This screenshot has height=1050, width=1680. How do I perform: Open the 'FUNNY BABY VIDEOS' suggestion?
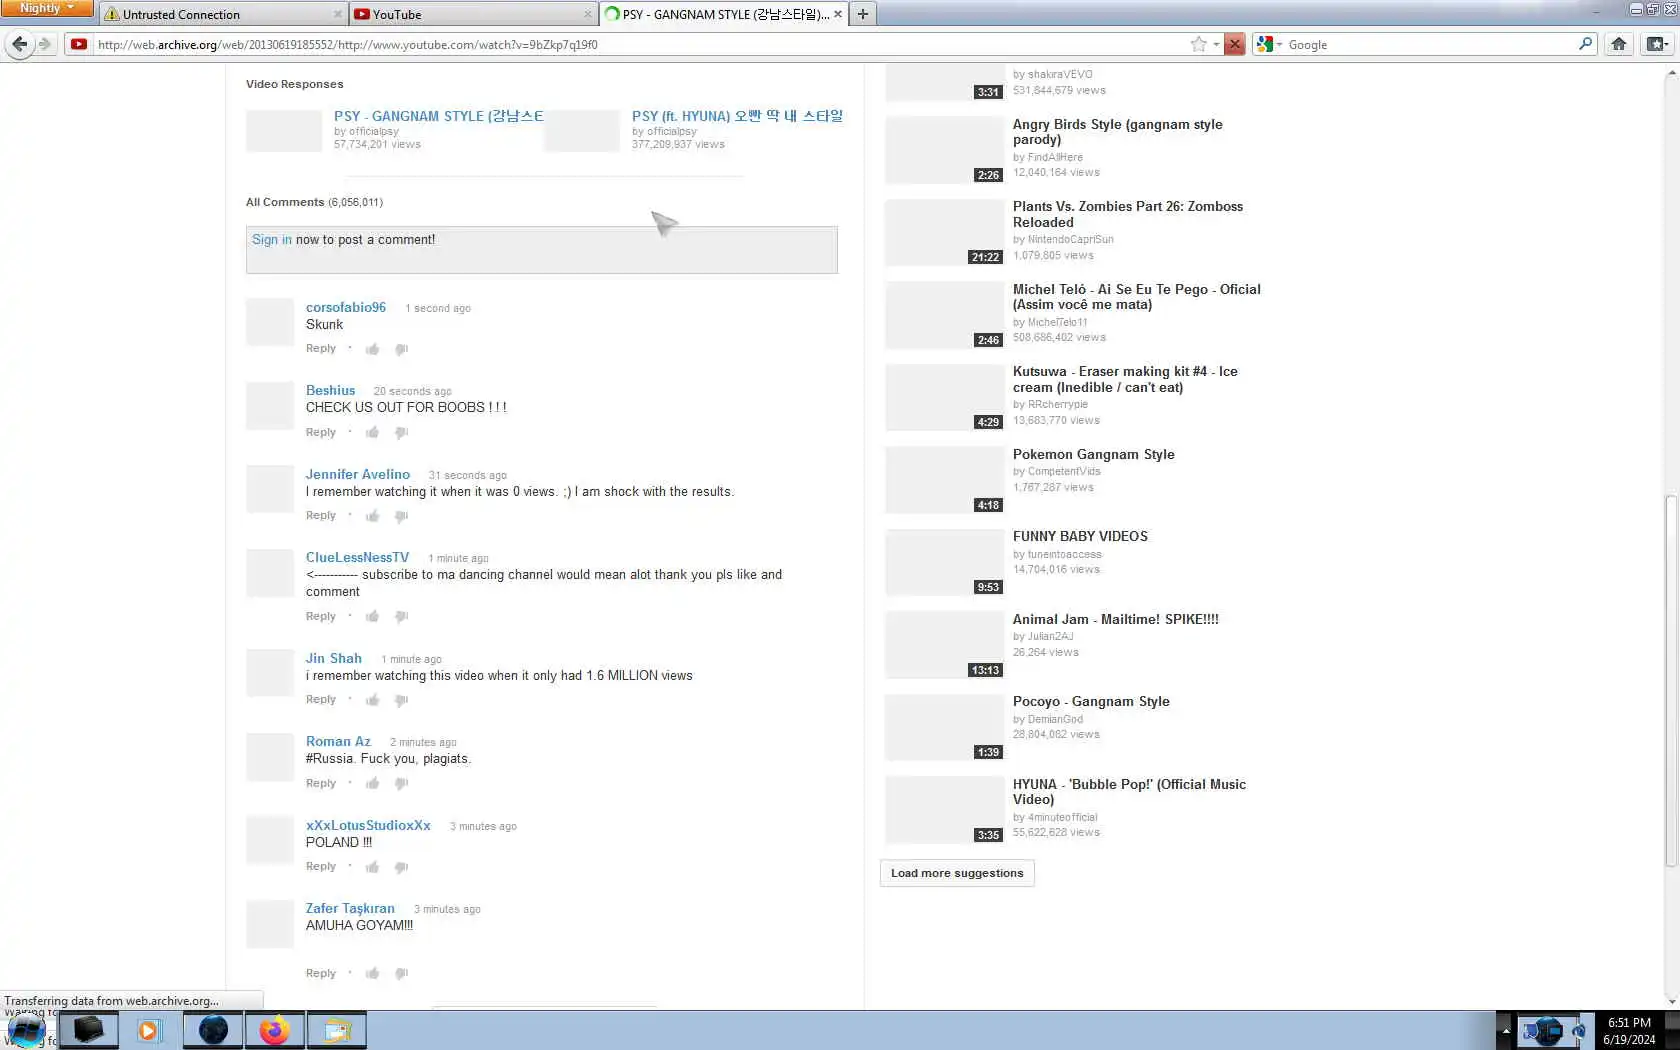click(1080, 536)
